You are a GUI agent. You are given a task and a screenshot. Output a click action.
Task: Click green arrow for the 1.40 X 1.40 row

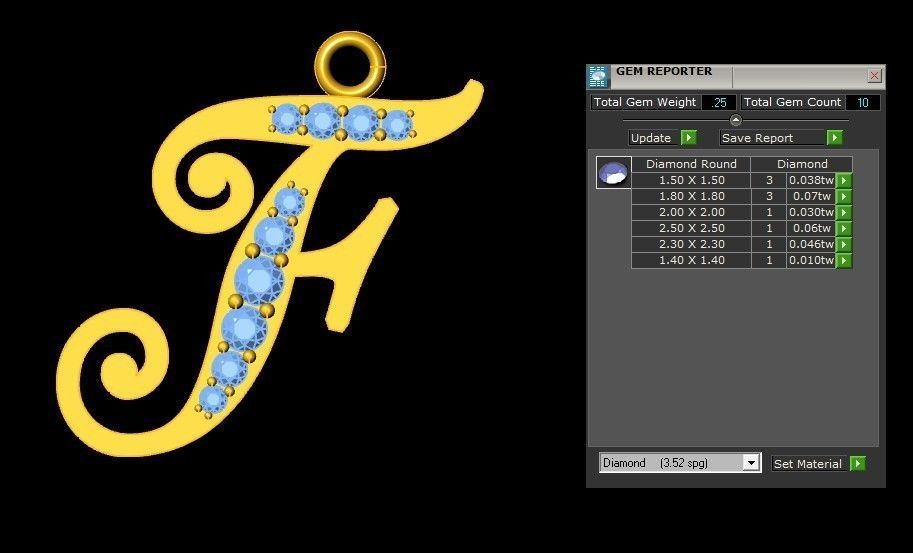click(x=844, y=260)
